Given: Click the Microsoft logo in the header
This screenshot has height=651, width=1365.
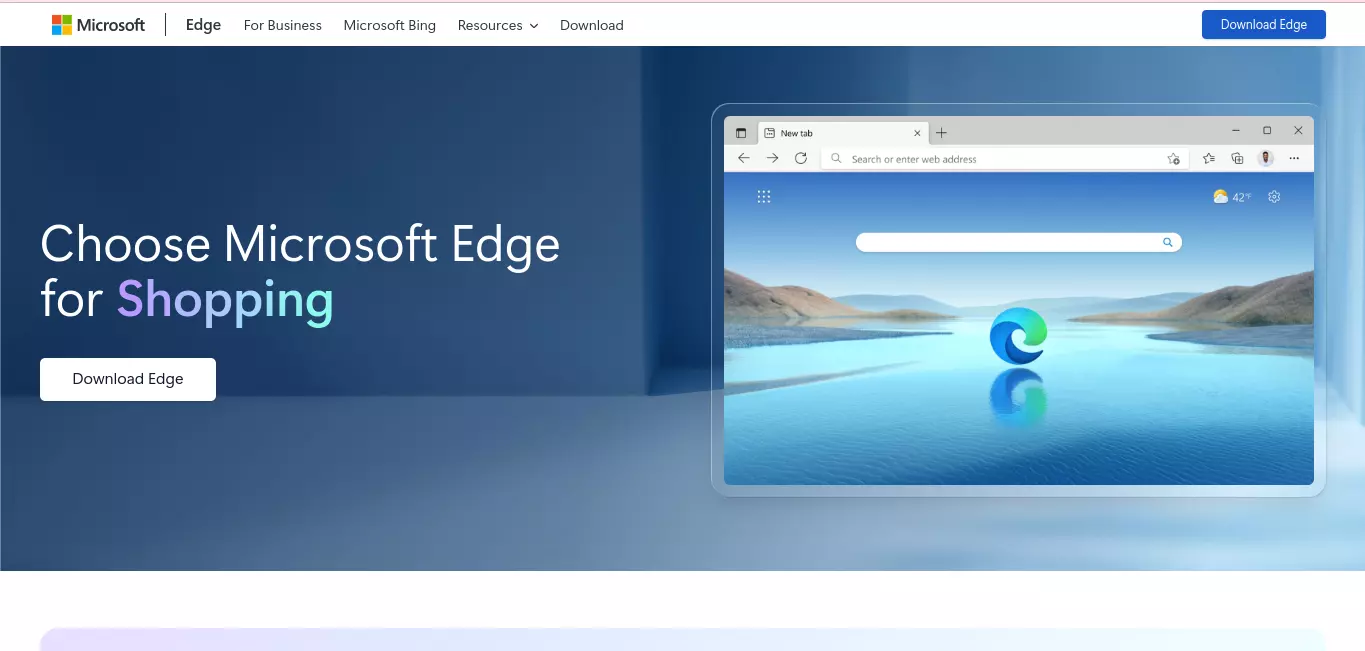Looking at the screenshot, I should (98, 25).
